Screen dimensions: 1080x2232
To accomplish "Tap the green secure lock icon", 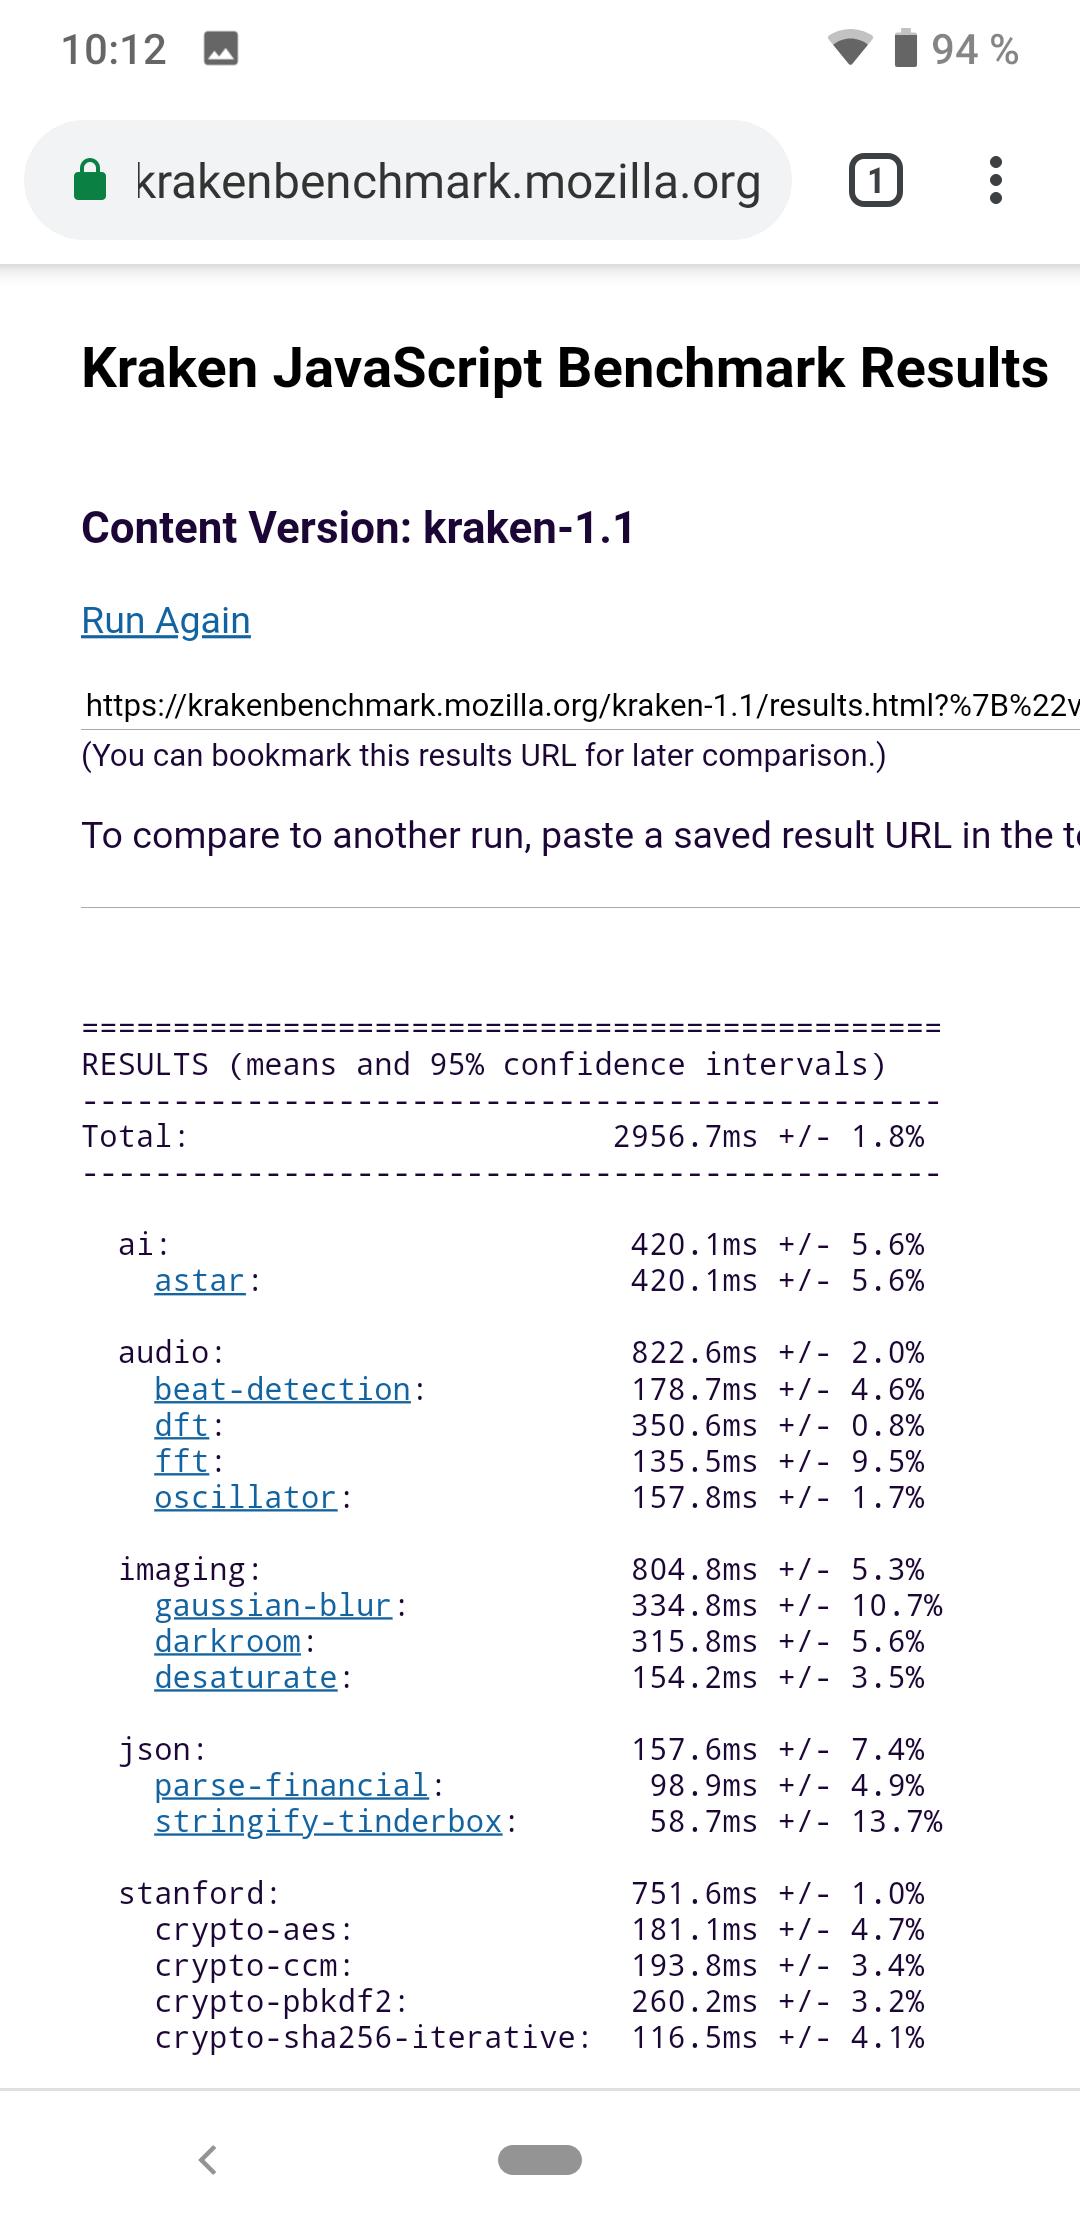I will coord(90,181).
